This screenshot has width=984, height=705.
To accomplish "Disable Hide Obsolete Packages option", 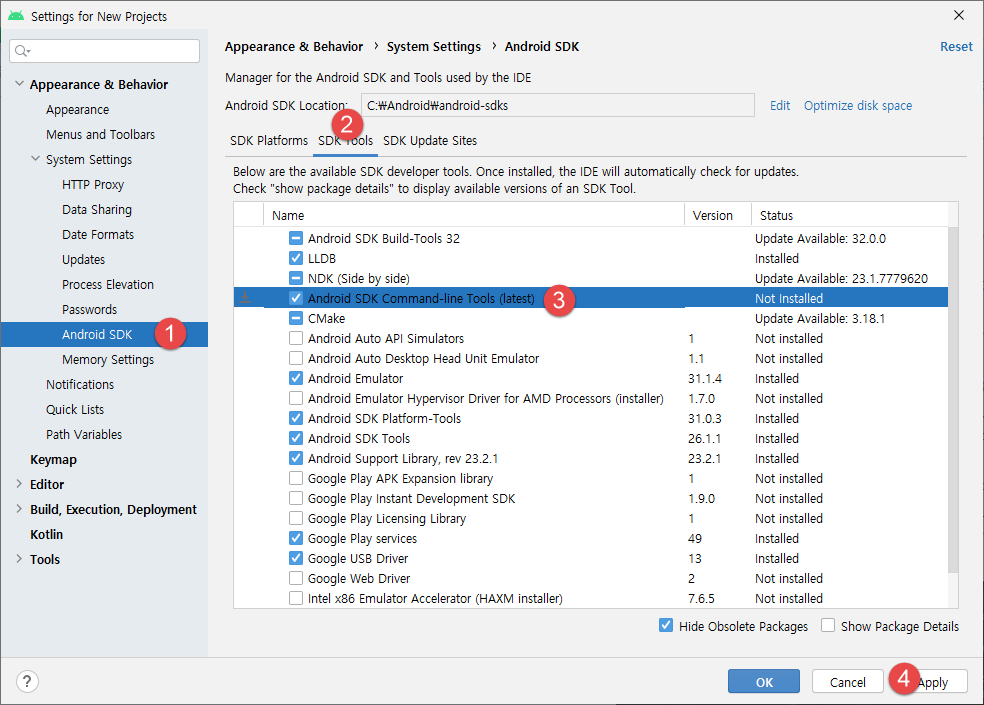I will click(x=666, y=626).
